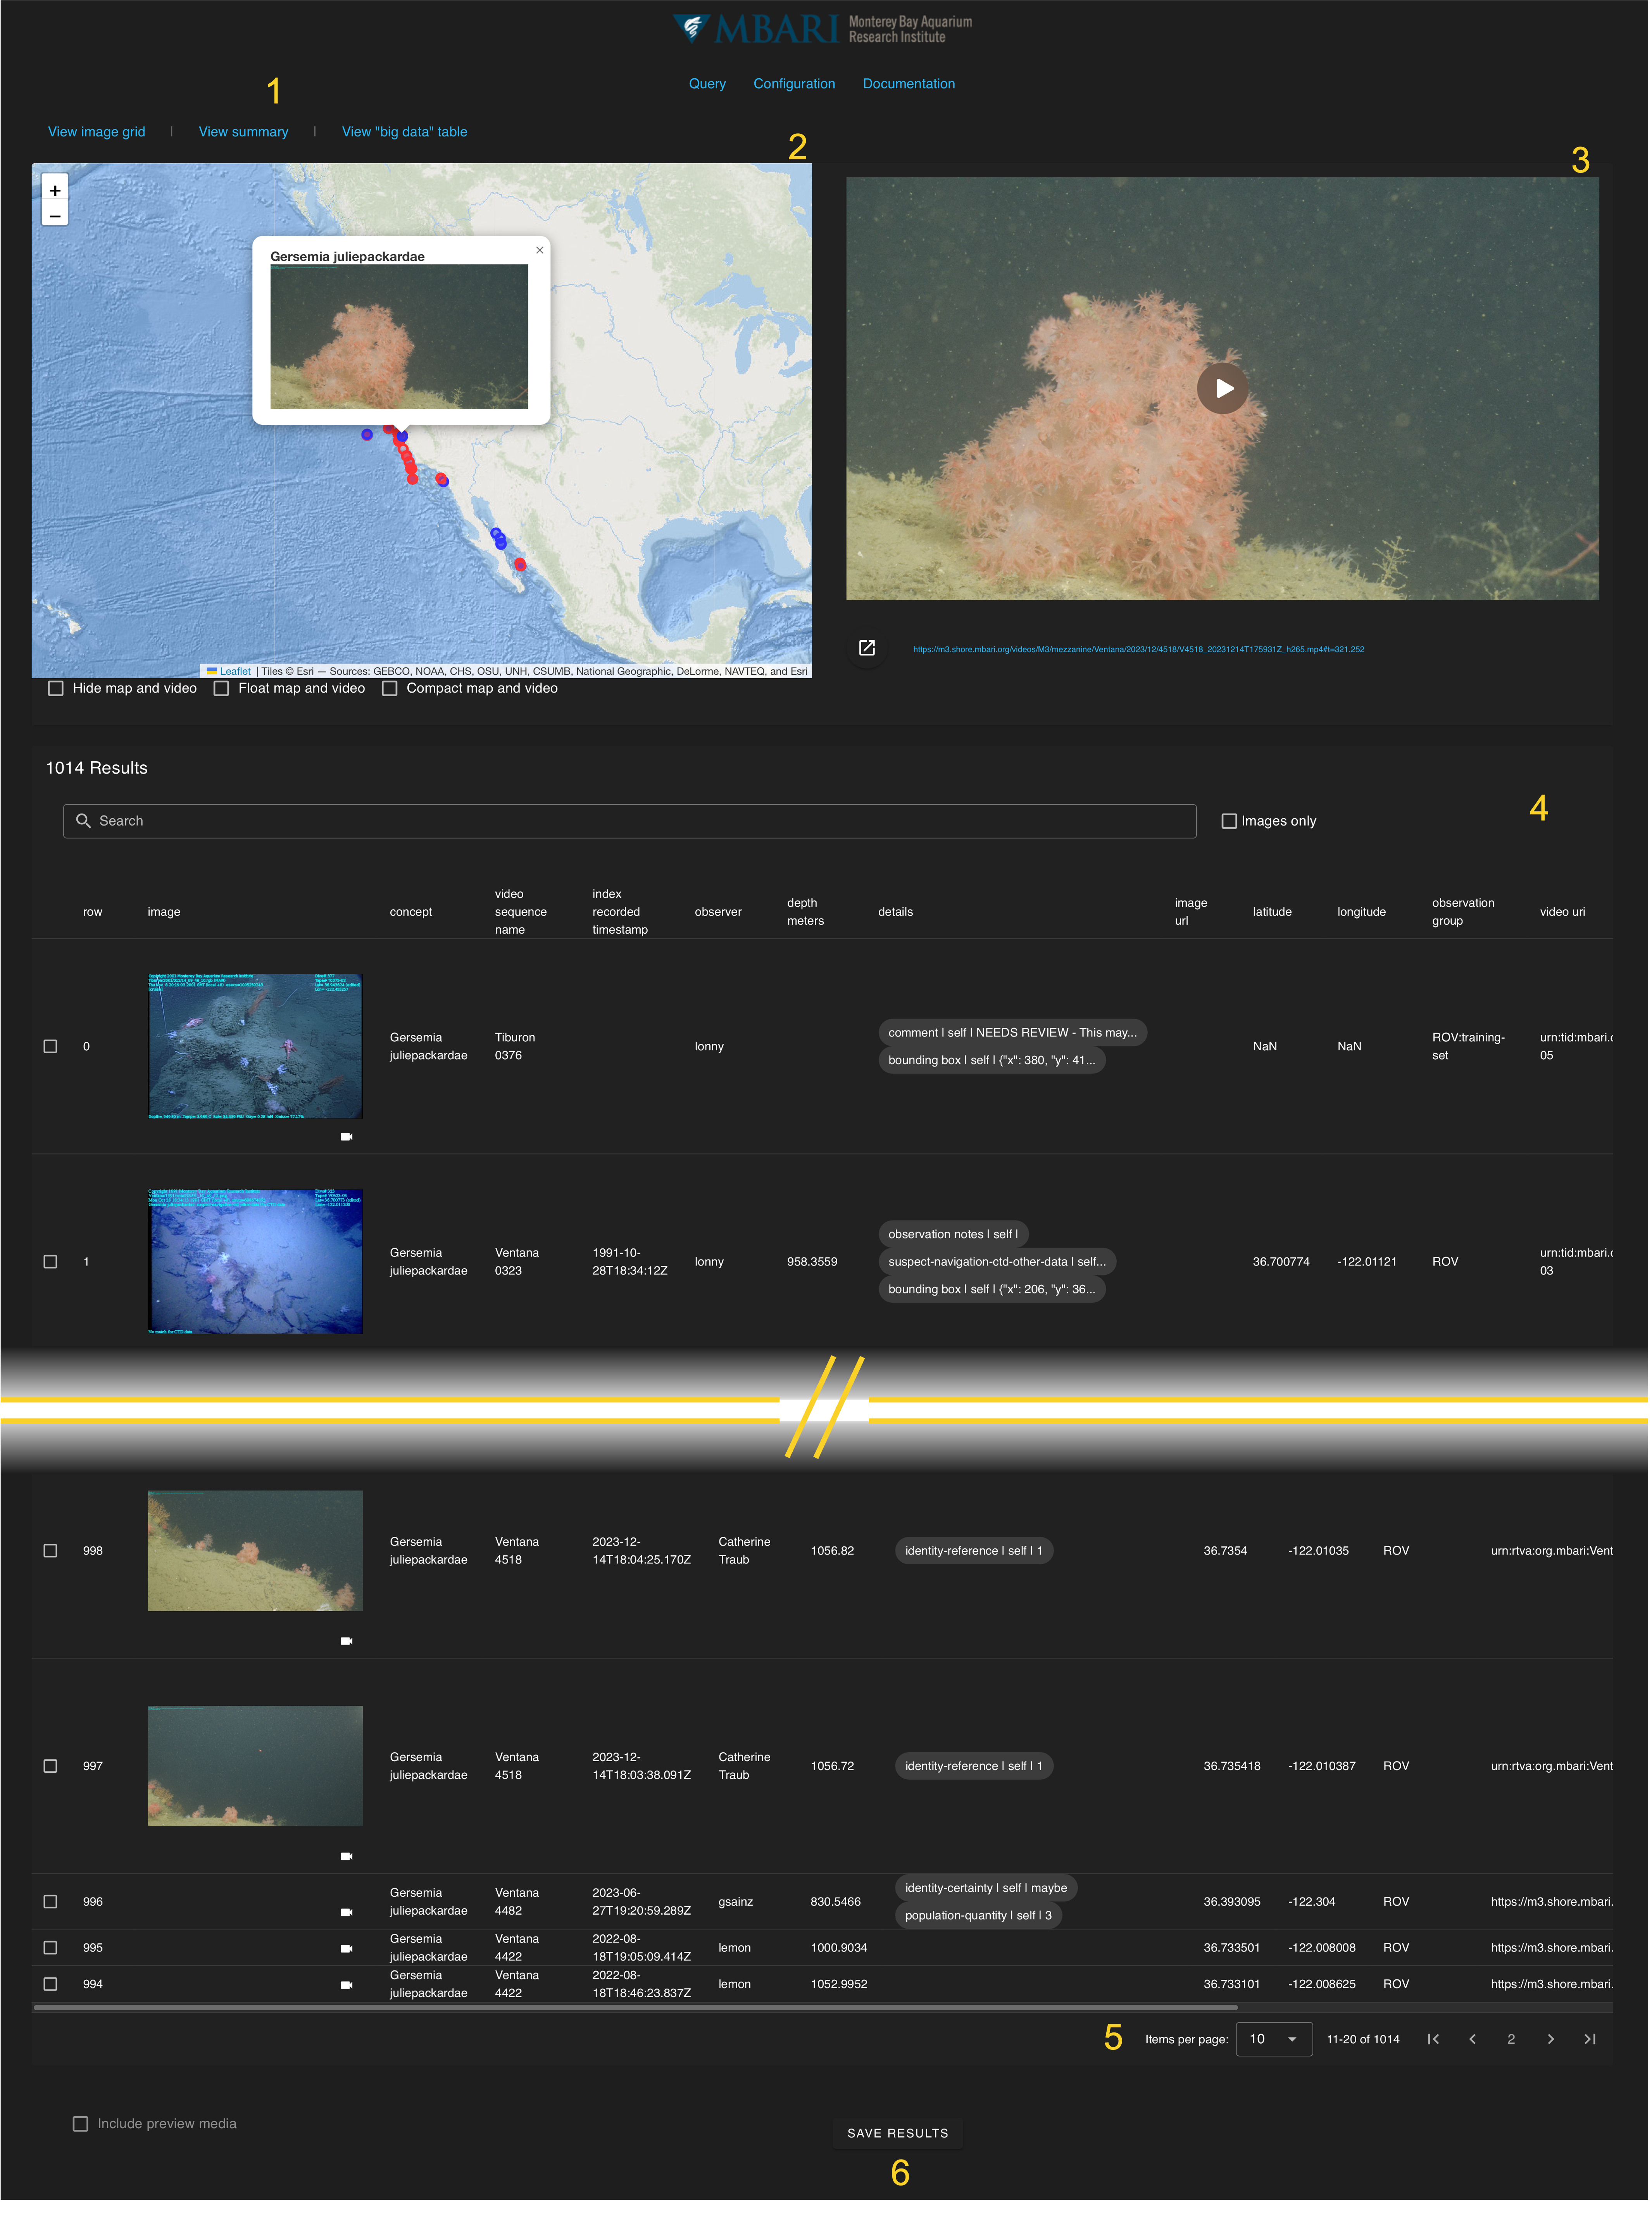
Task: Jump to last results page
Action: [1590, 2039]
